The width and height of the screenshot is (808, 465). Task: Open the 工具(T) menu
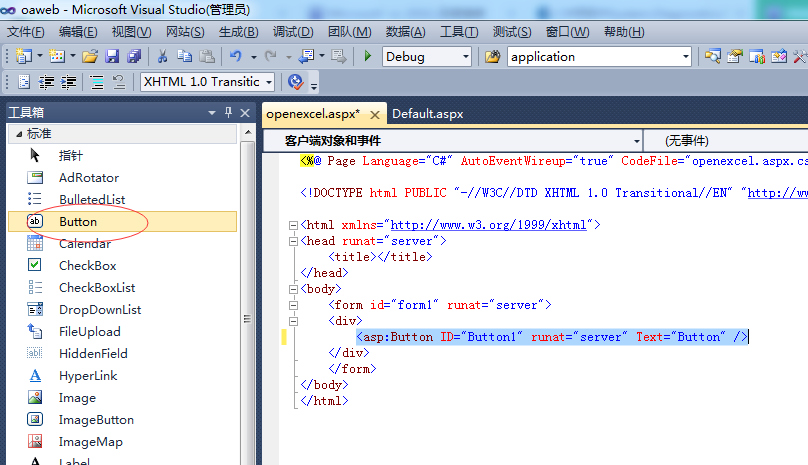coord(459,32)
